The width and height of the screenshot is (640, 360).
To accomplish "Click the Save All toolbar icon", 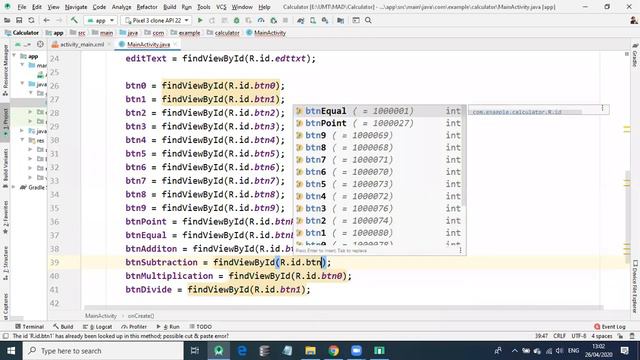I will [19, 20].
